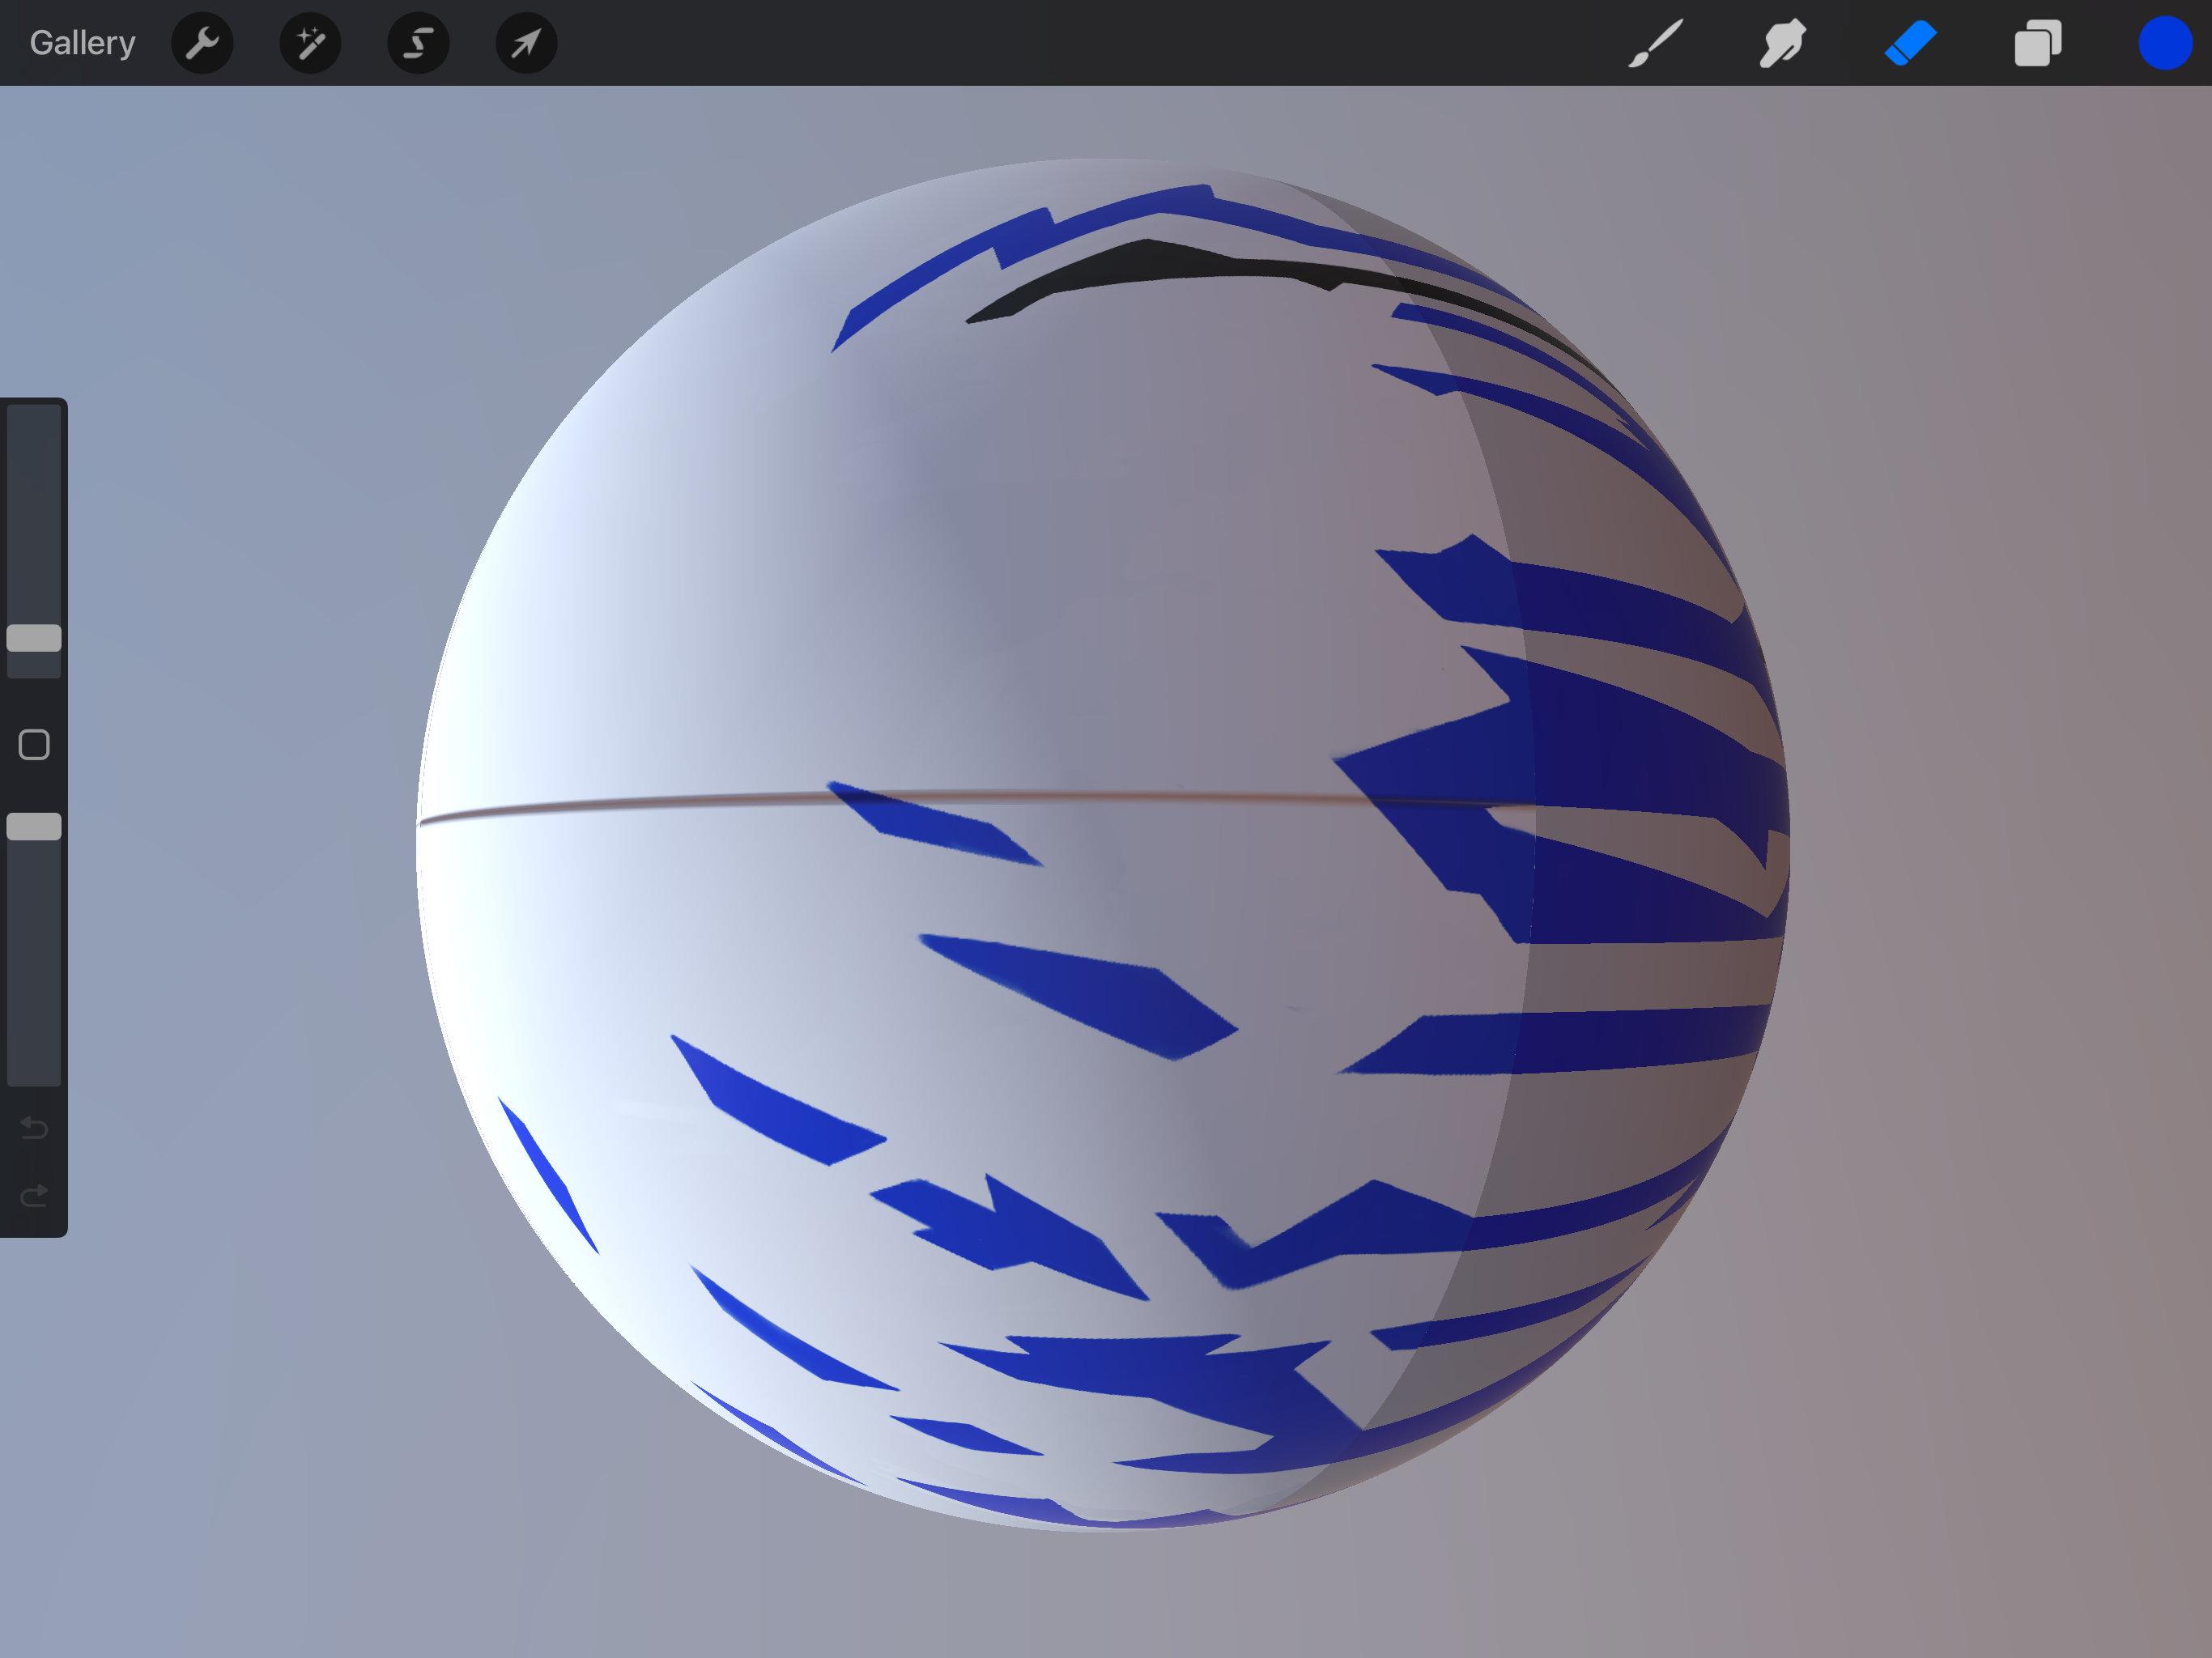2212x1658 pixels.
Task: Redo the last undone action
Action: click(34, 1195)
